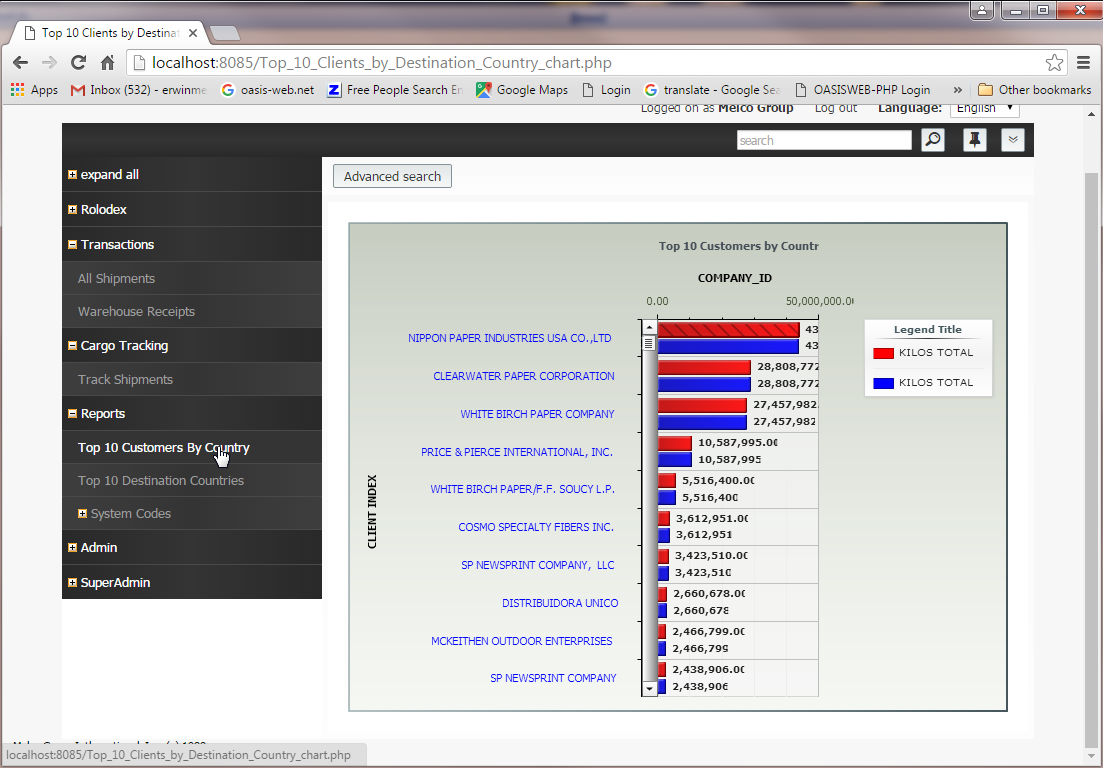Open the Free People Search bookmark
Image resolution: width=1103 pixels, height=768 pixels.
[x=395, y=89]
